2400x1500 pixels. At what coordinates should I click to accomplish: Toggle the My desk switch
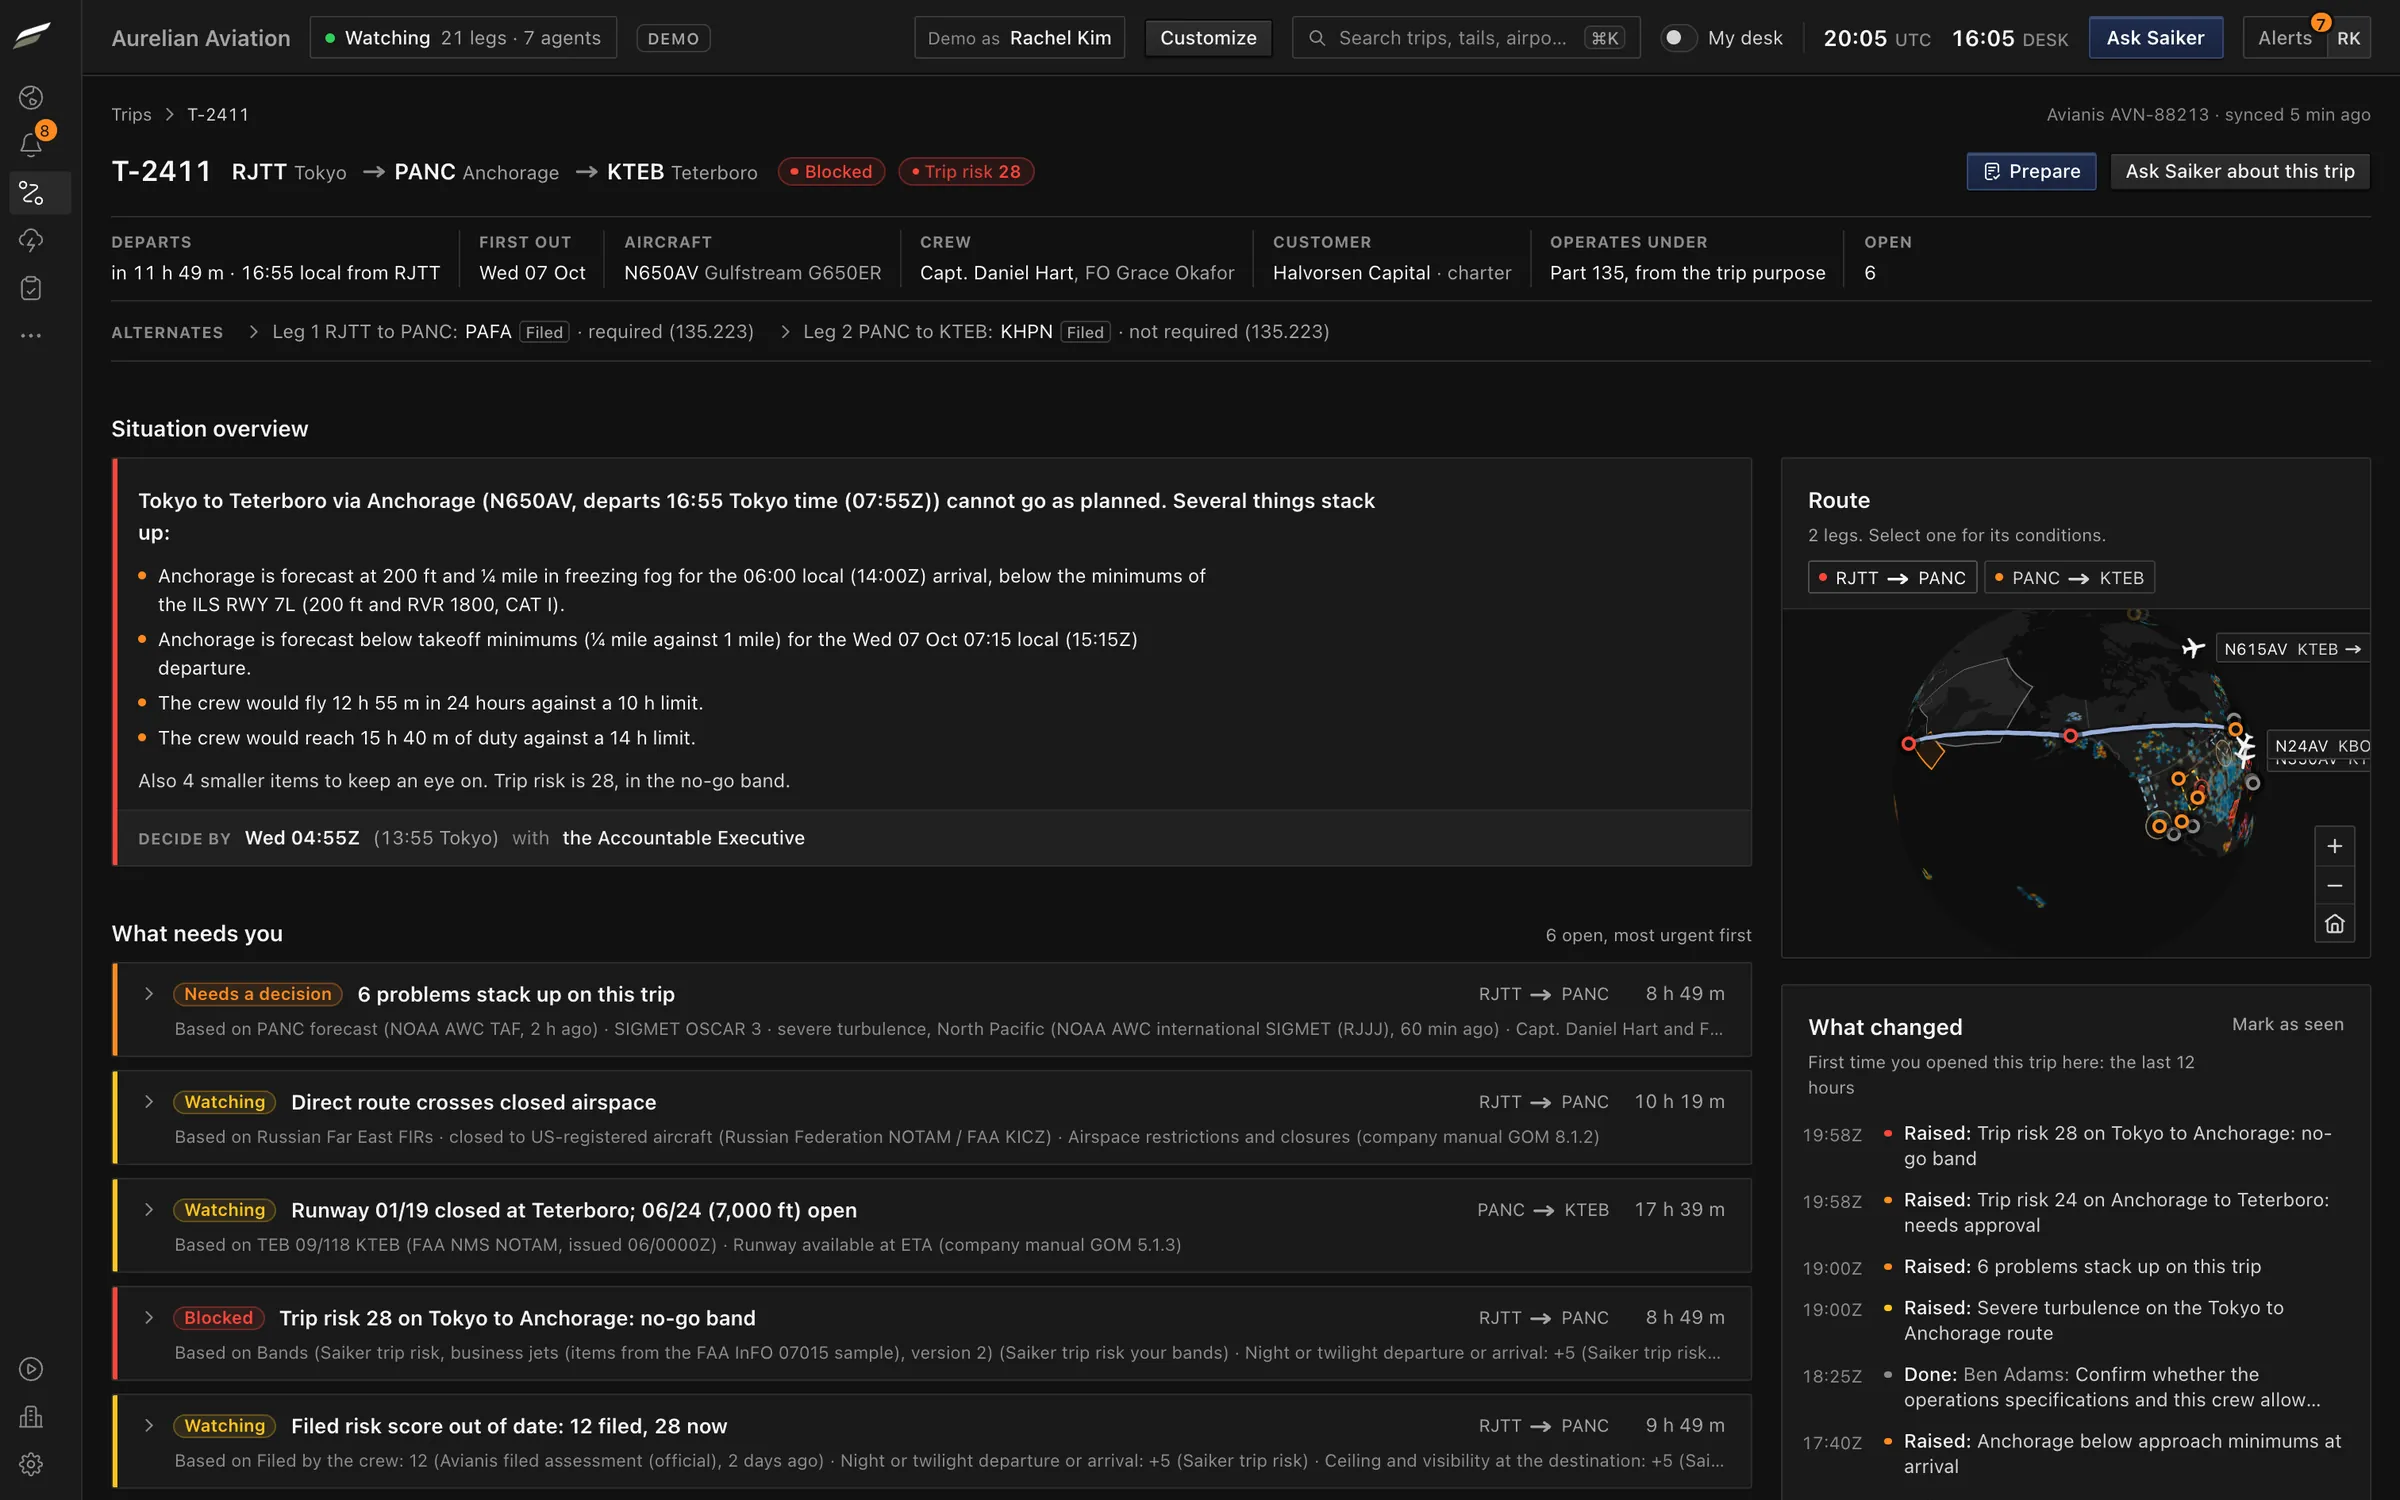1678,38
